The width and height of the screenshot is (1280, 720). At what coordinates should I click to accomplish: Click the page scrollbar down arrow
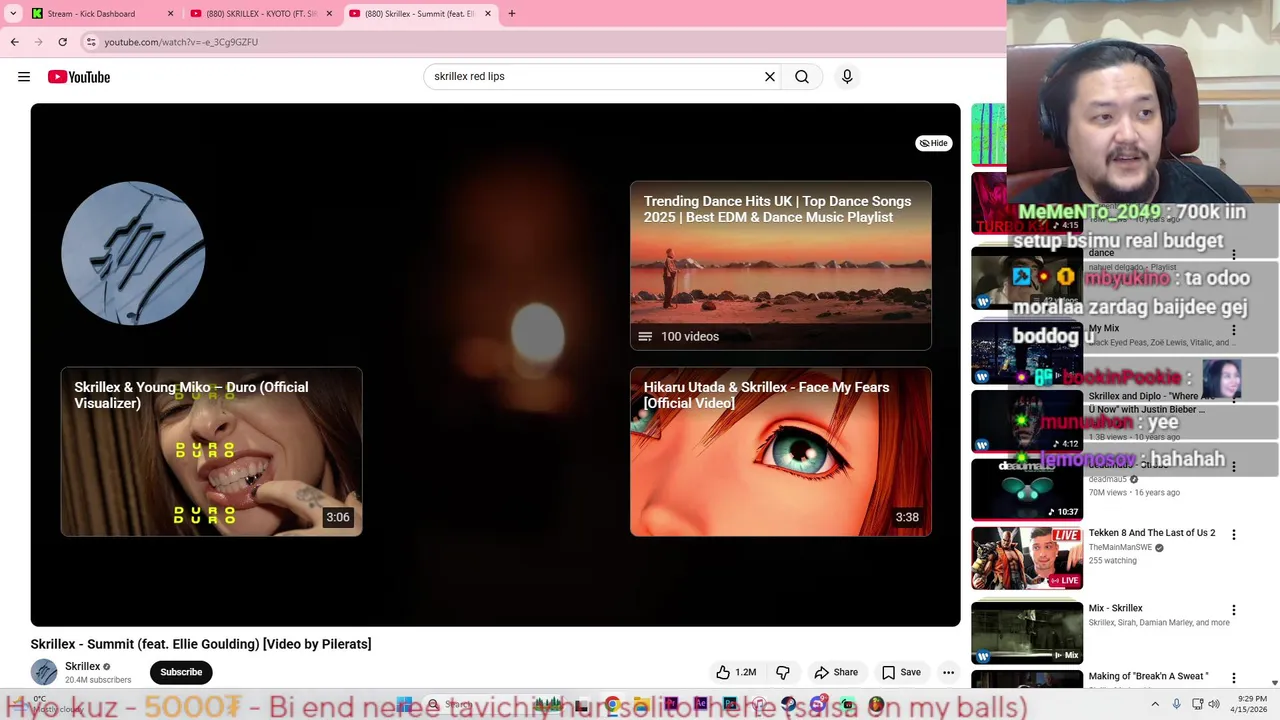(x=1274, y=683)
